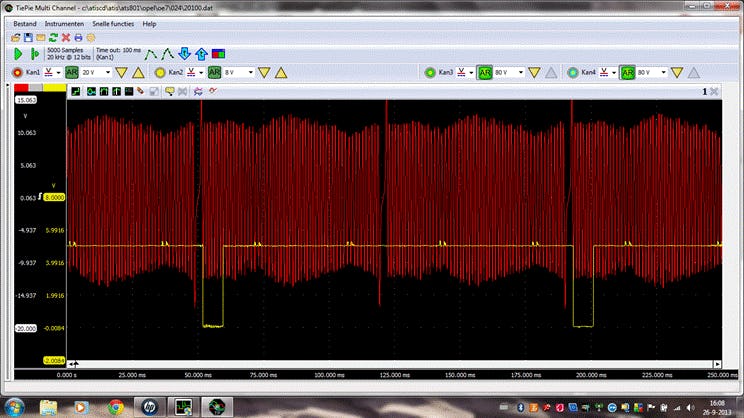Click the red X delete icon
The height and width of the screenshot is (418, 744).
point(64,37)
